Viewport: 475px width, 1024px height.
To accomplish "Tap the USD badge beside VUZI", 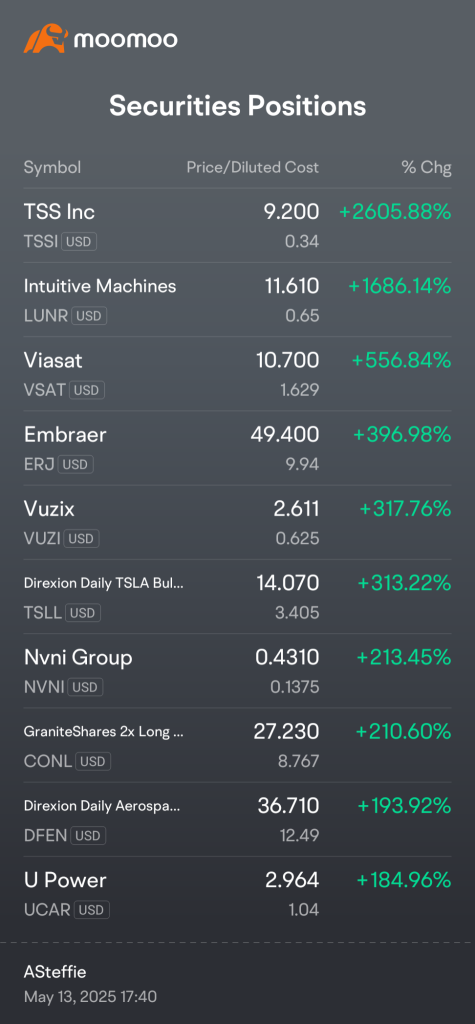I will [82, 539].
